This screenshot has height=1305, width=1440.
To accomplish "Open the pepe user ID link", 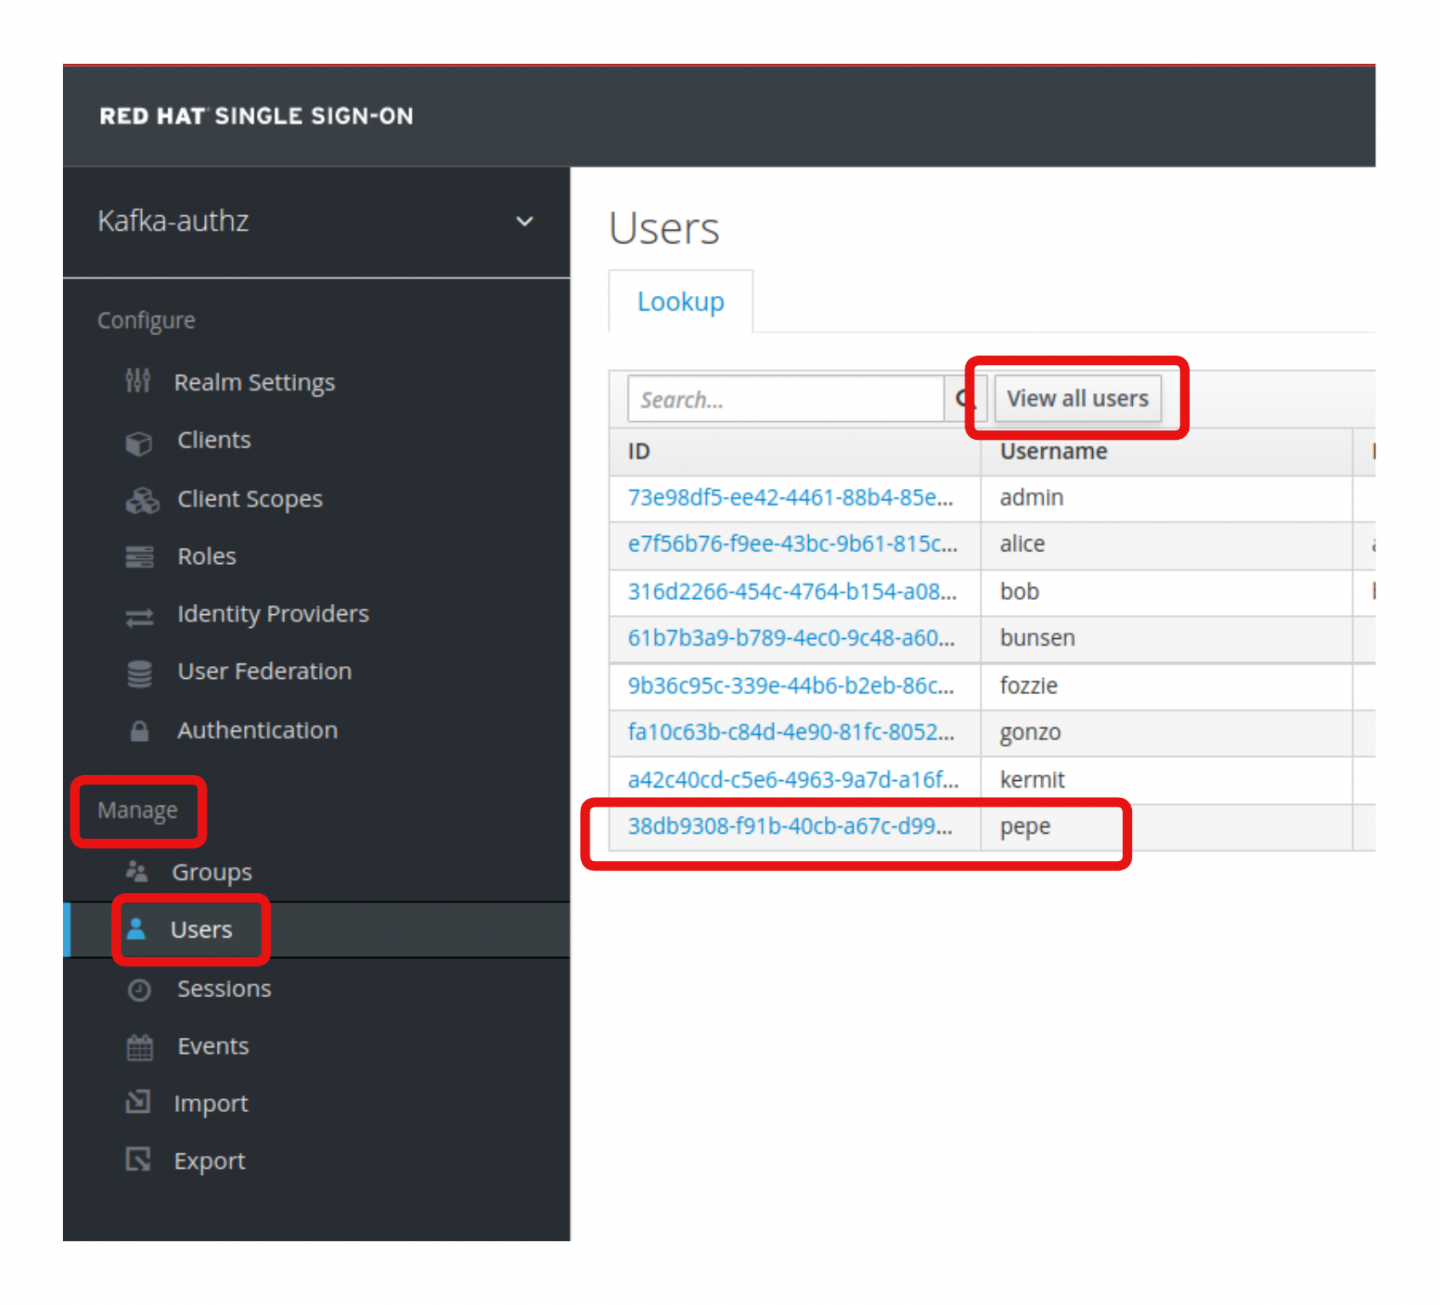I will 789,826.
